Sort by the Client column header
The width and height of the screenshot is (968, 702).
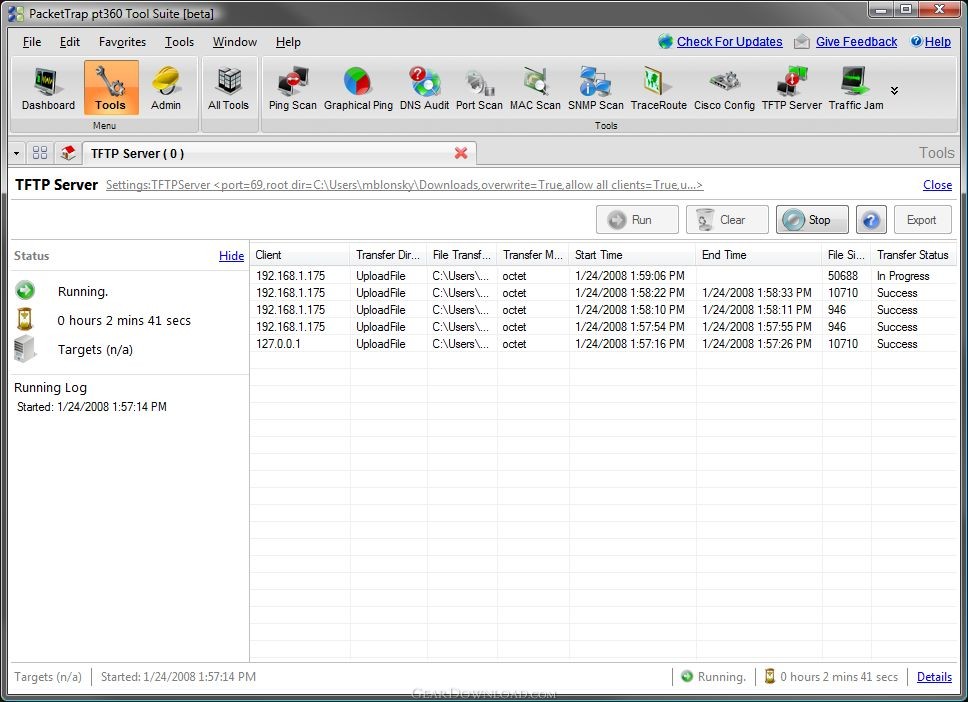tap(300, 255)
